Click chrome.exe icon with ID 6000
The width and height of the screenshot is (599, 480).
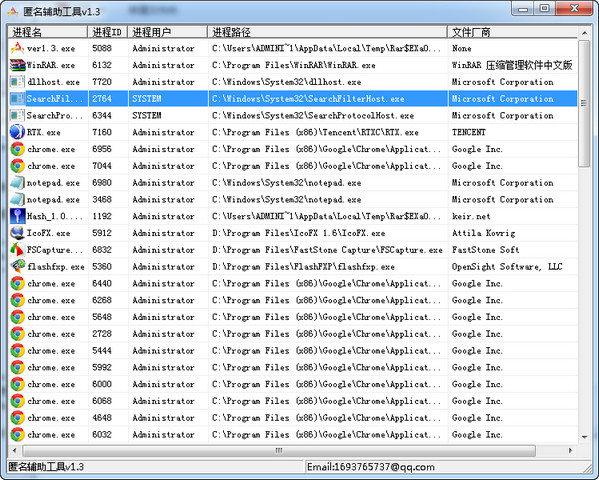pyautogui.click(x=17, y=384)
